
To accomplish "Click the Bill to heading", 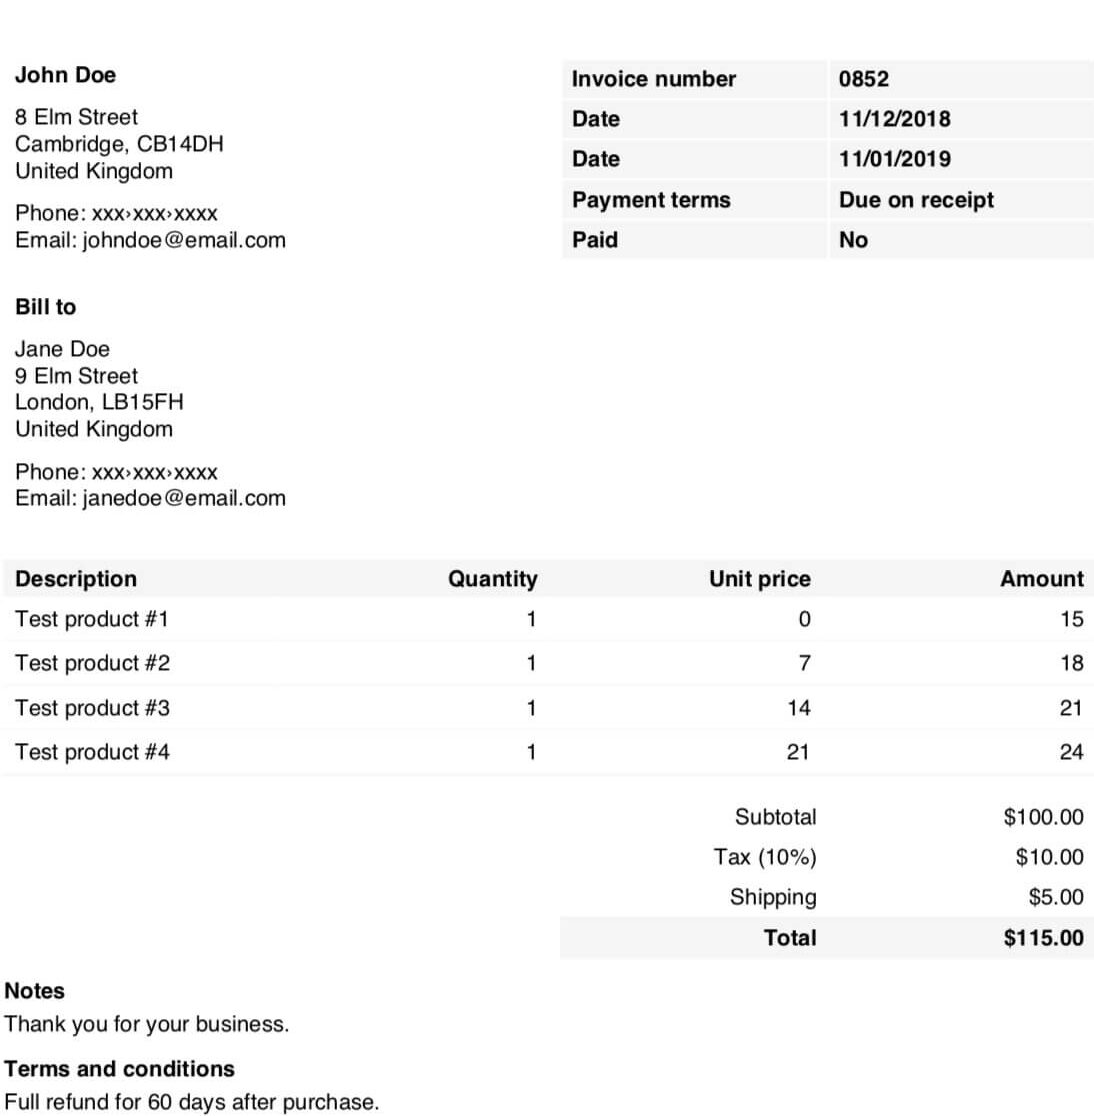I will (x=46, y=307).
